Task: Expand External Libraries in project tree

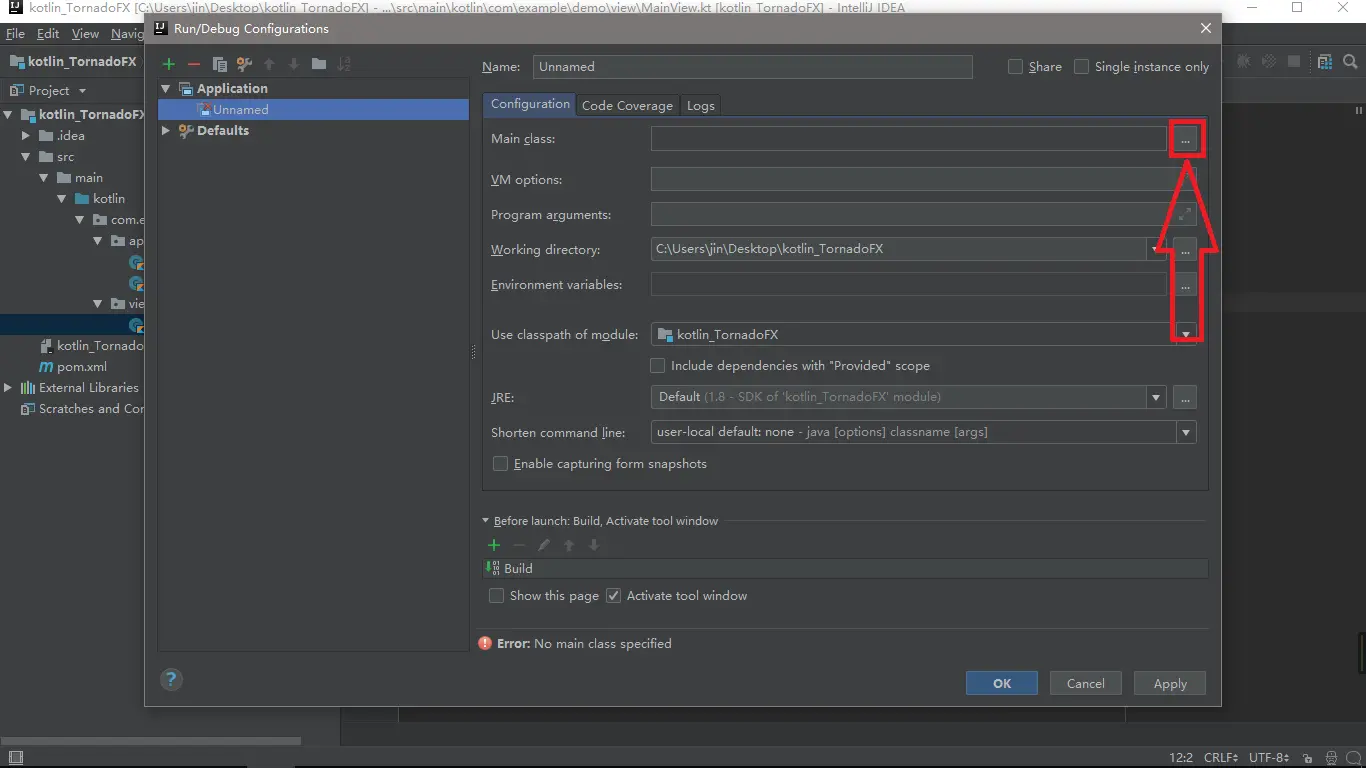Action: (8, 388)
